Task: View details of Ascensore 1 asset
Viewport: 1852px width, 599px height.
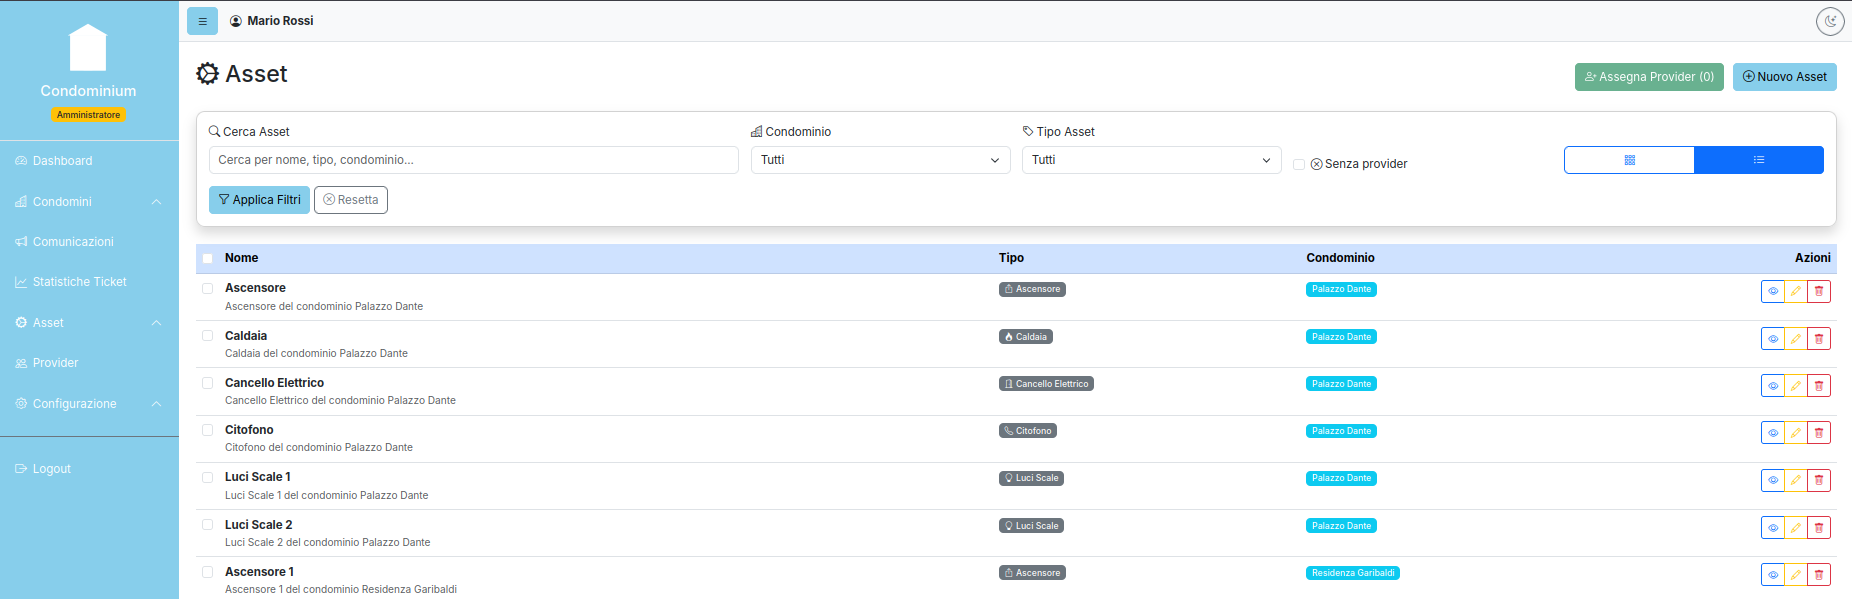Action: click(1772, 575)
